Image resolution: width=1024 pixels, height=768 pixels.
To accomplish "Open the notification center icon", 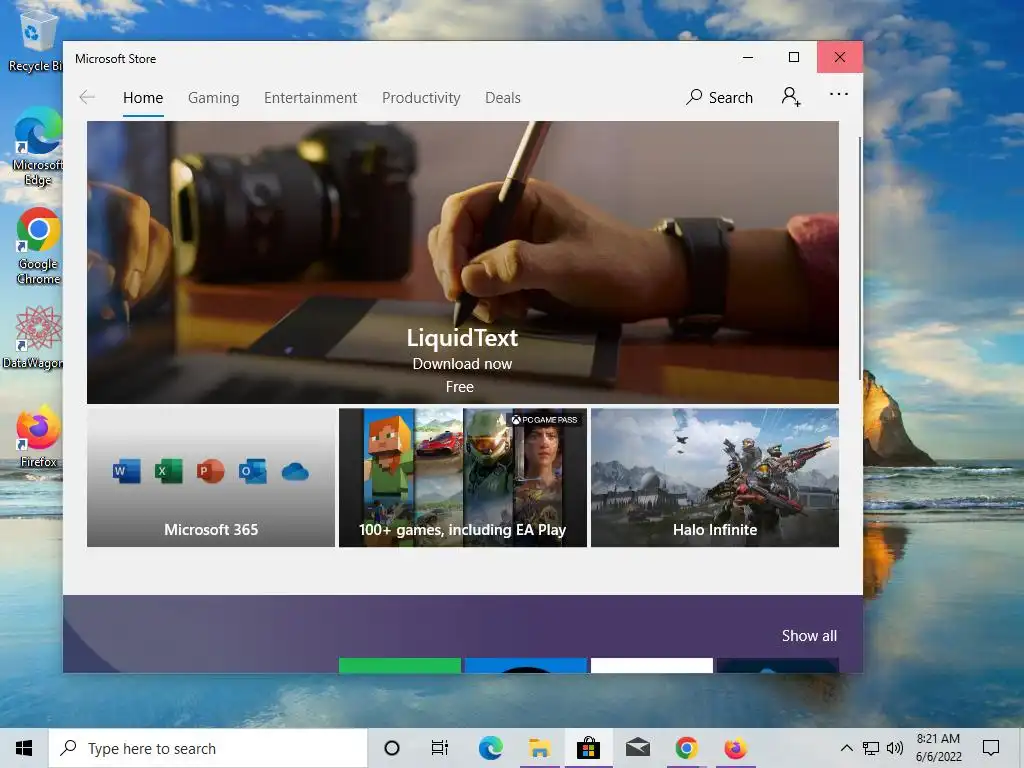I will coord(991,748).
